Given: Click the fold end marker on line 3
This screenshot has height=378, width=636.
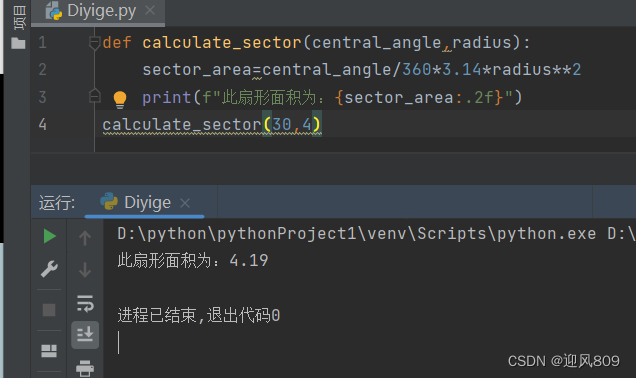Looking at the screenshot, I should click(94, 96).
